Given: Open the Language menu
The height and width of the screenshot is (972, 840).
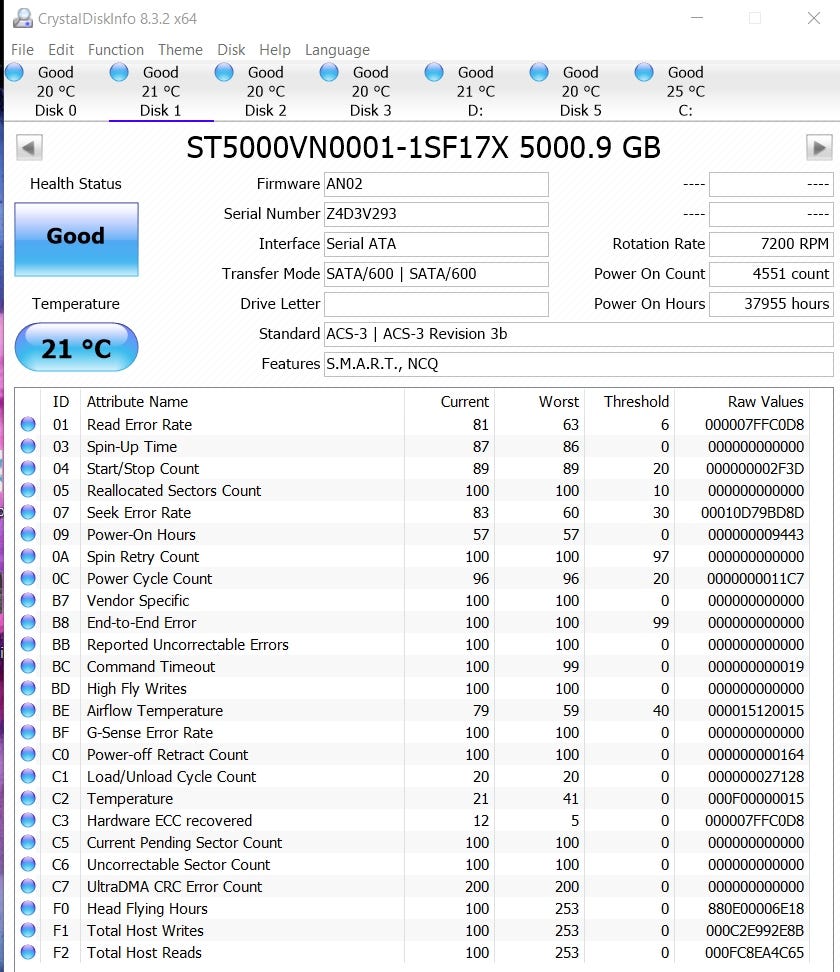Looking at the screenshot, I should coord(337,50).
